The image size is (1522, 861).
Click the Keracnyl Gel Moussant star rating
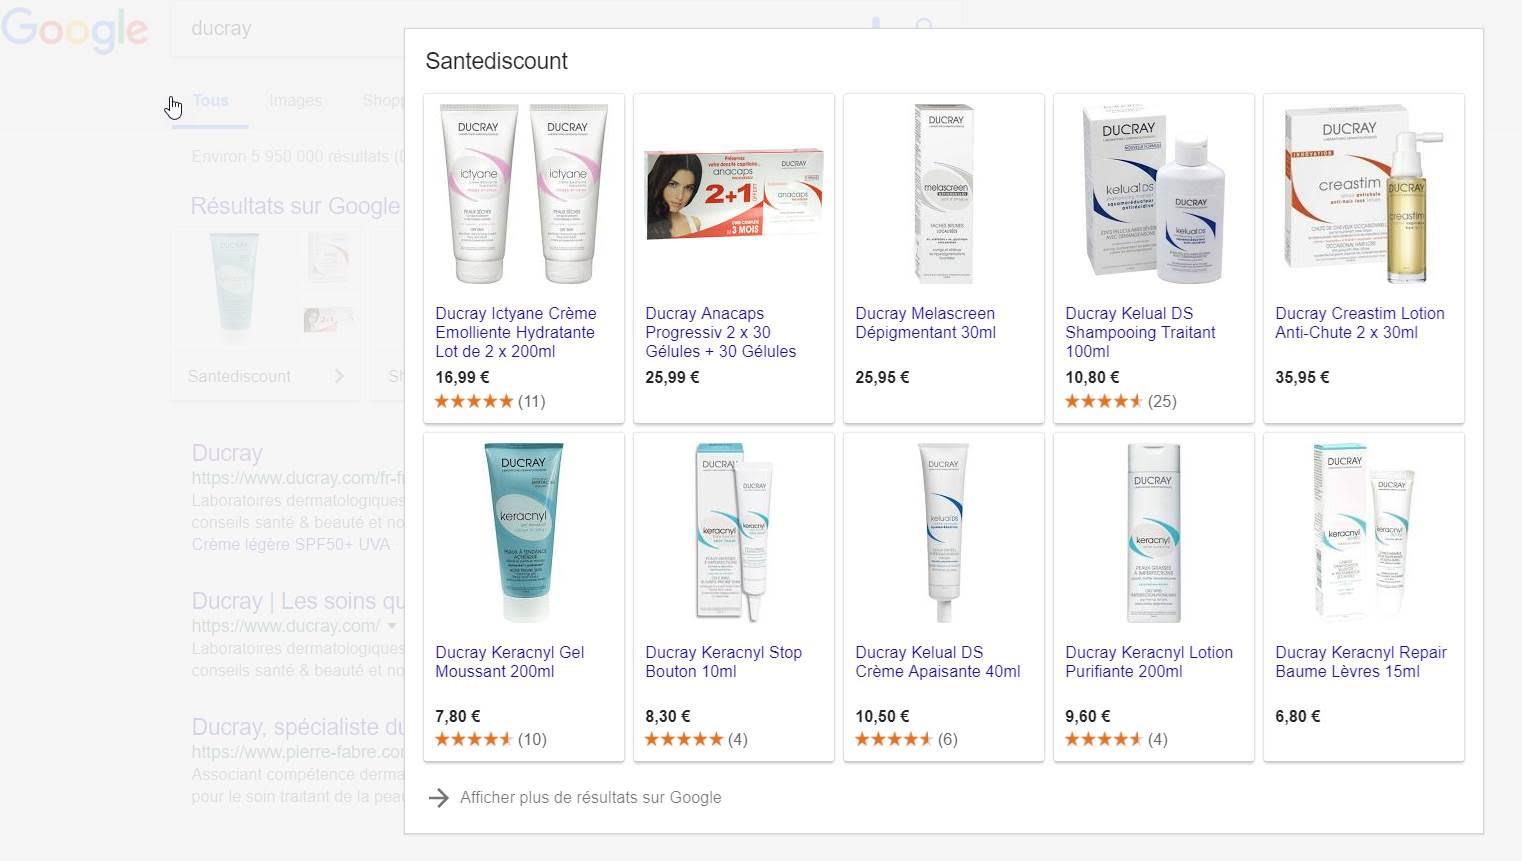click(474, 739)
